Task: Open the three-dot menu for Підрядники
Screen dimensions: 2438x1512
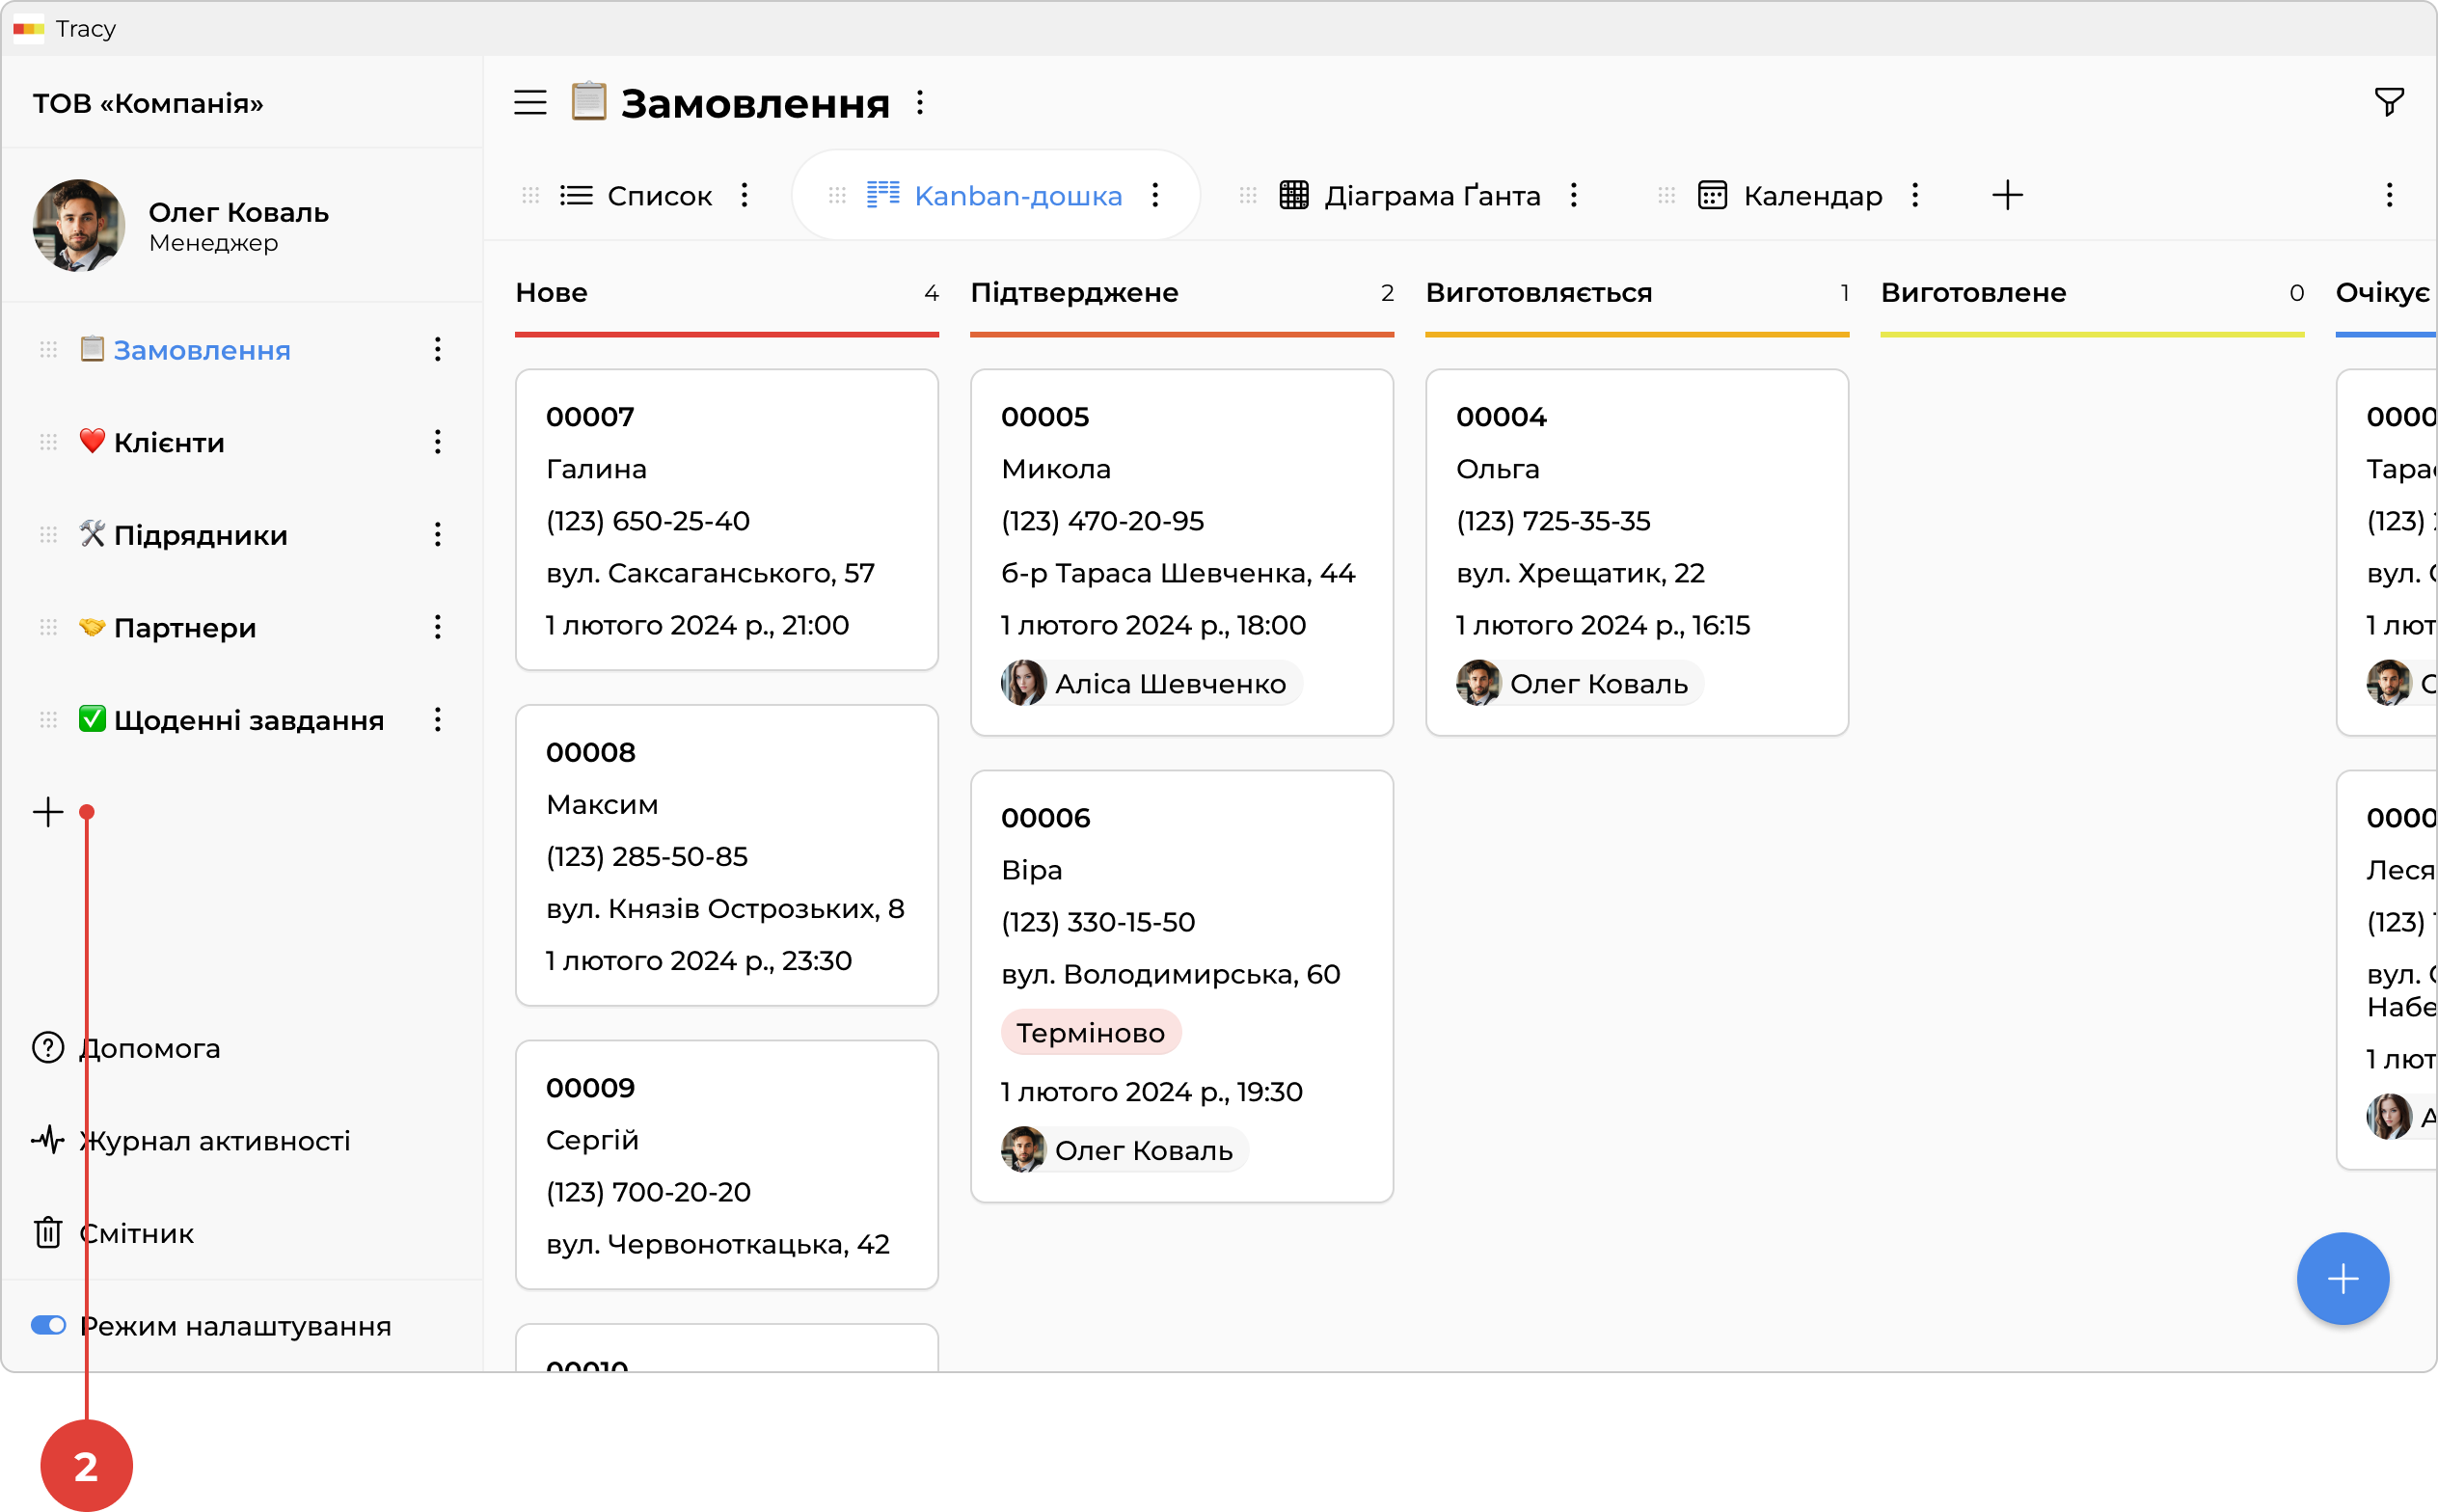Action: point(437,535)
